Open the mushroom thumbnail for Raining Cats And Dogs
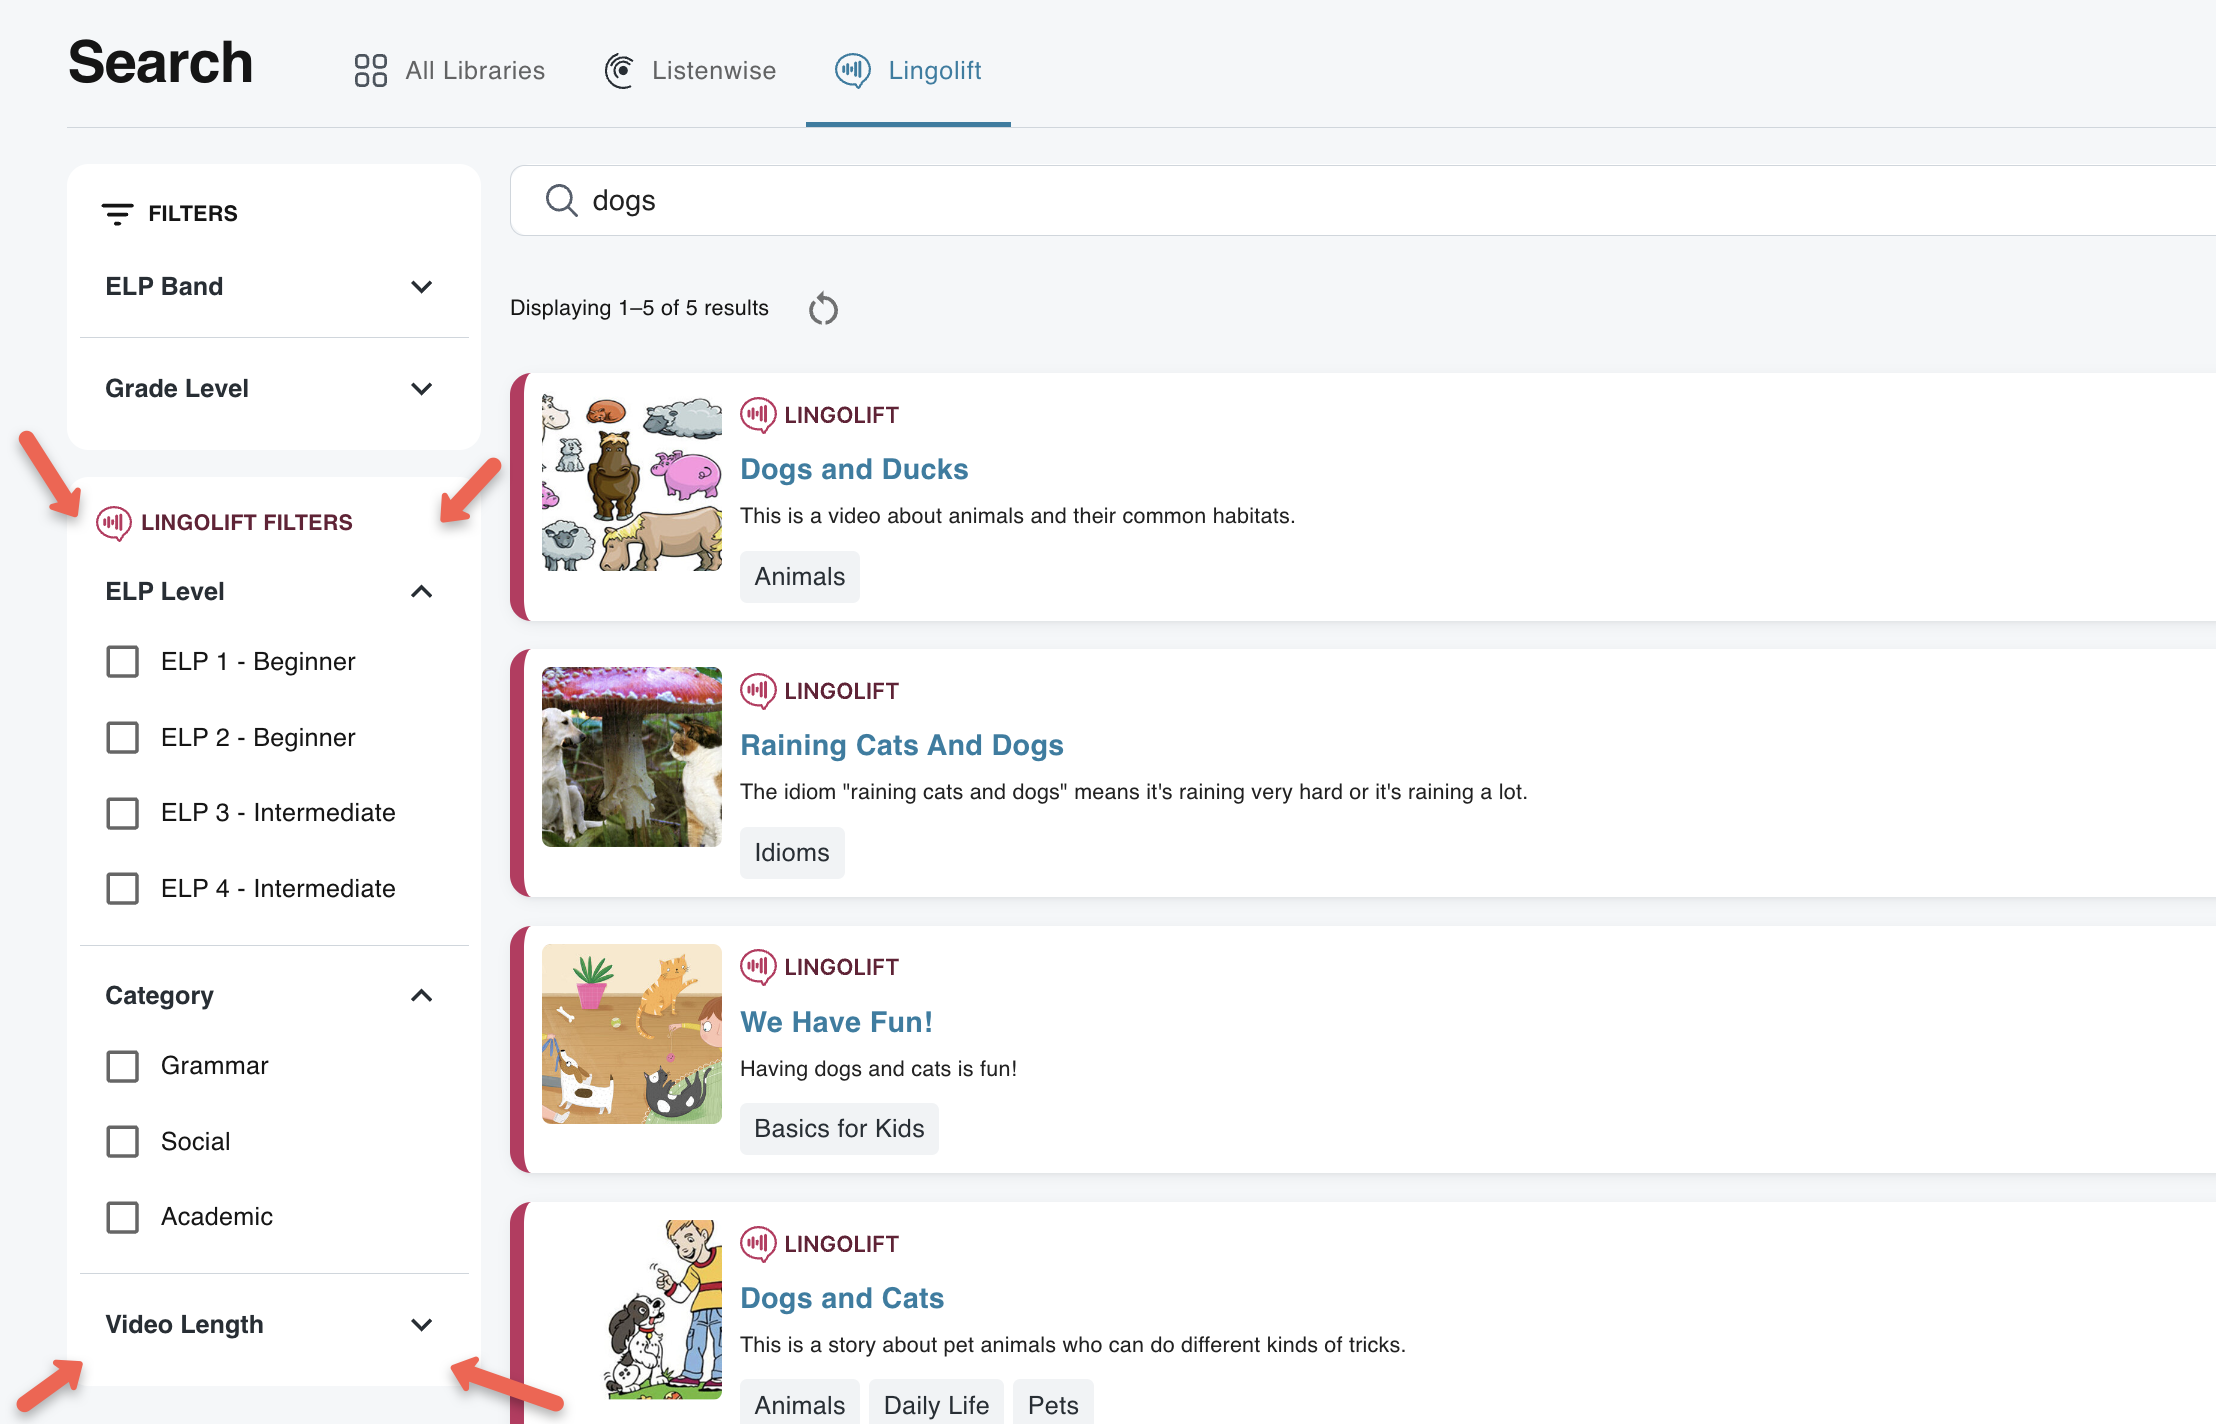The width and height of the screenshot is (2216, 1424). tap(632, 757)
